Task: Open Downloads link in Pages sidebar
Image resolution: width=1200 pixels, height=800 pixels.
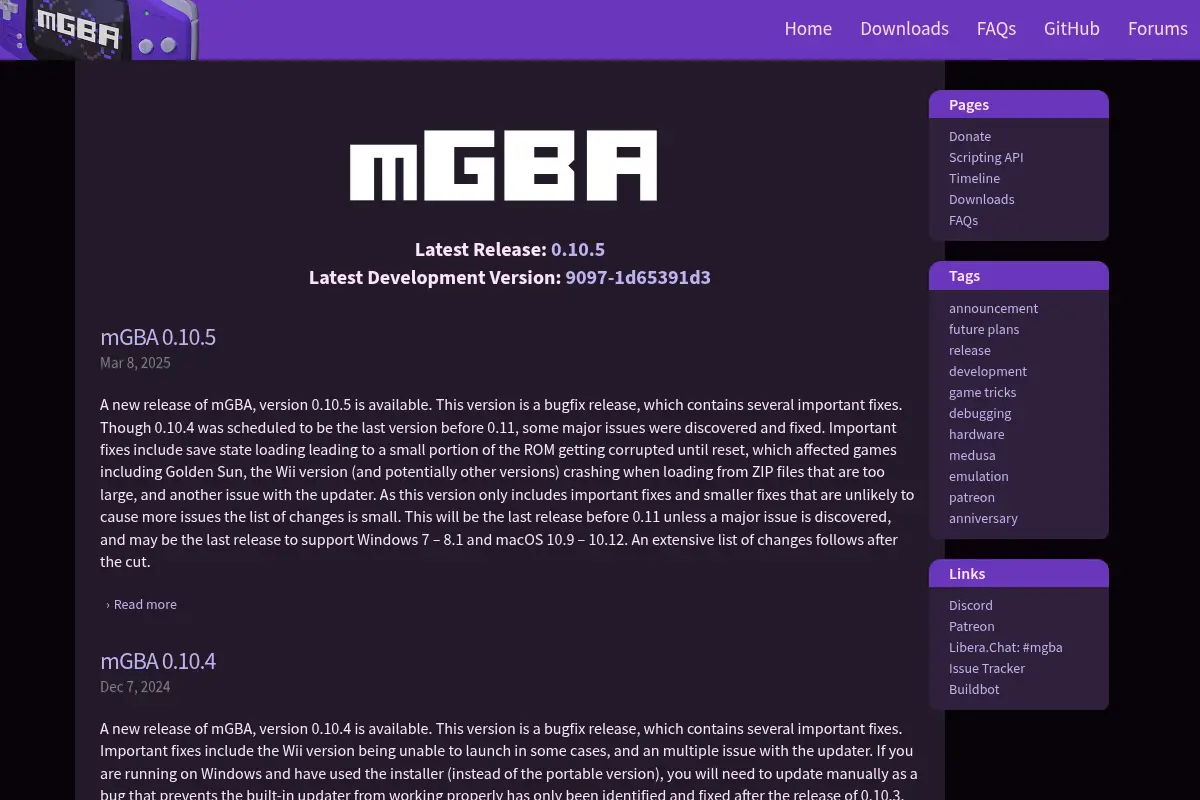Action: point(981,199)
